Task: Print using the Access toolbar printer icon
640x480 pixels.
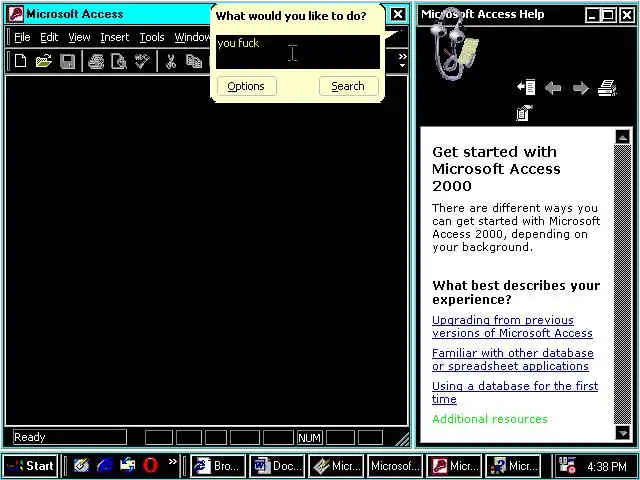Action: pos(96,62)
